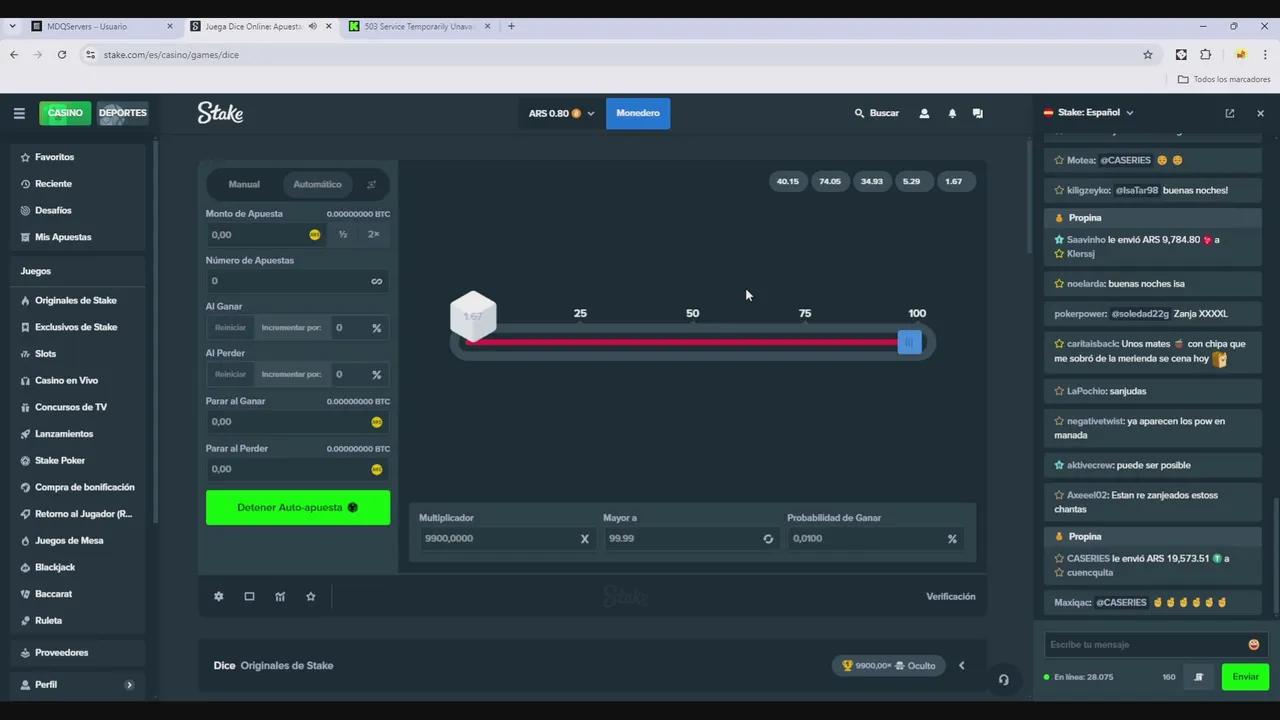Open past result 1.67 chip
Screen dimensions: 1280x720
point(954,181)
